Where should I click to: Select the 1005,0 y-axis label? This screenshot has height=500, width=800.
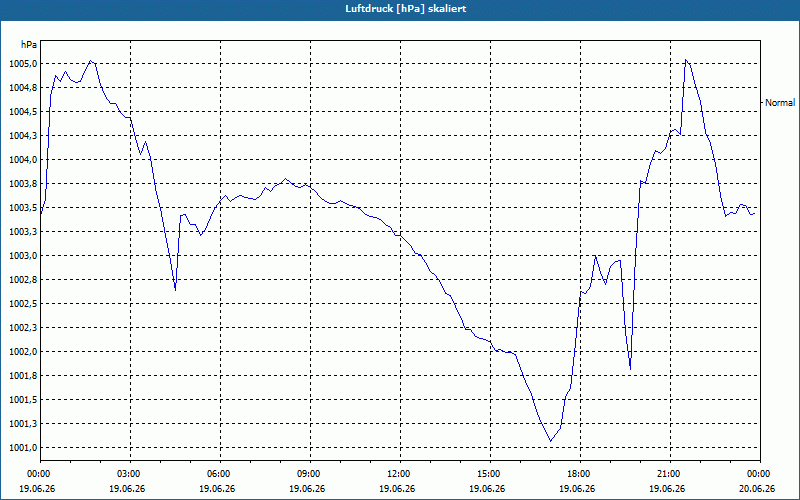point(23,64)
